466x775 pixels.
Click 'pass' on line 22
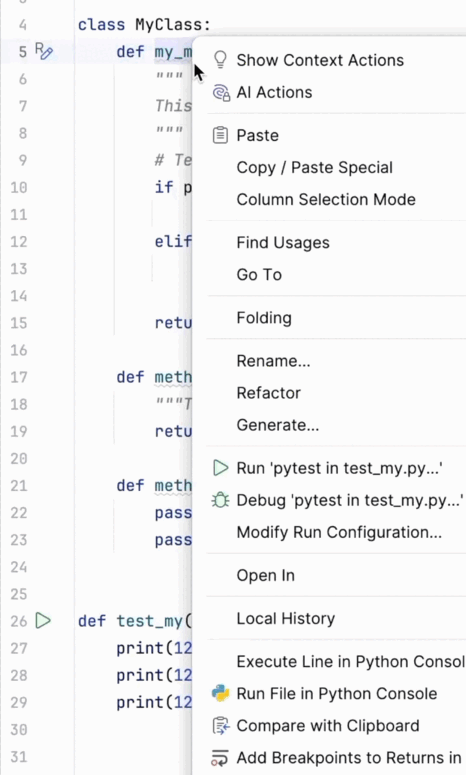tap(173, 513)
